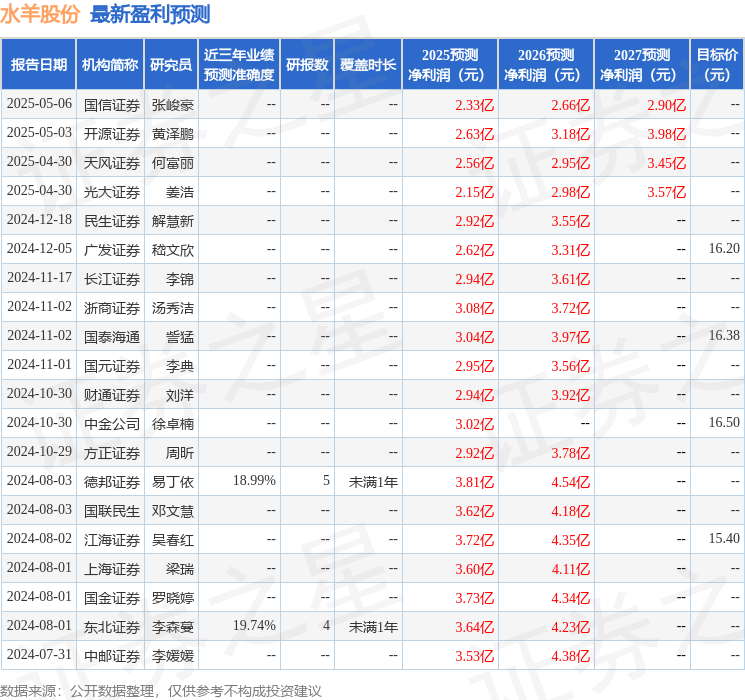Click the 3.45亿 profit value
Image resolution: width=745 pixels, height=700 pixels.
666,163
